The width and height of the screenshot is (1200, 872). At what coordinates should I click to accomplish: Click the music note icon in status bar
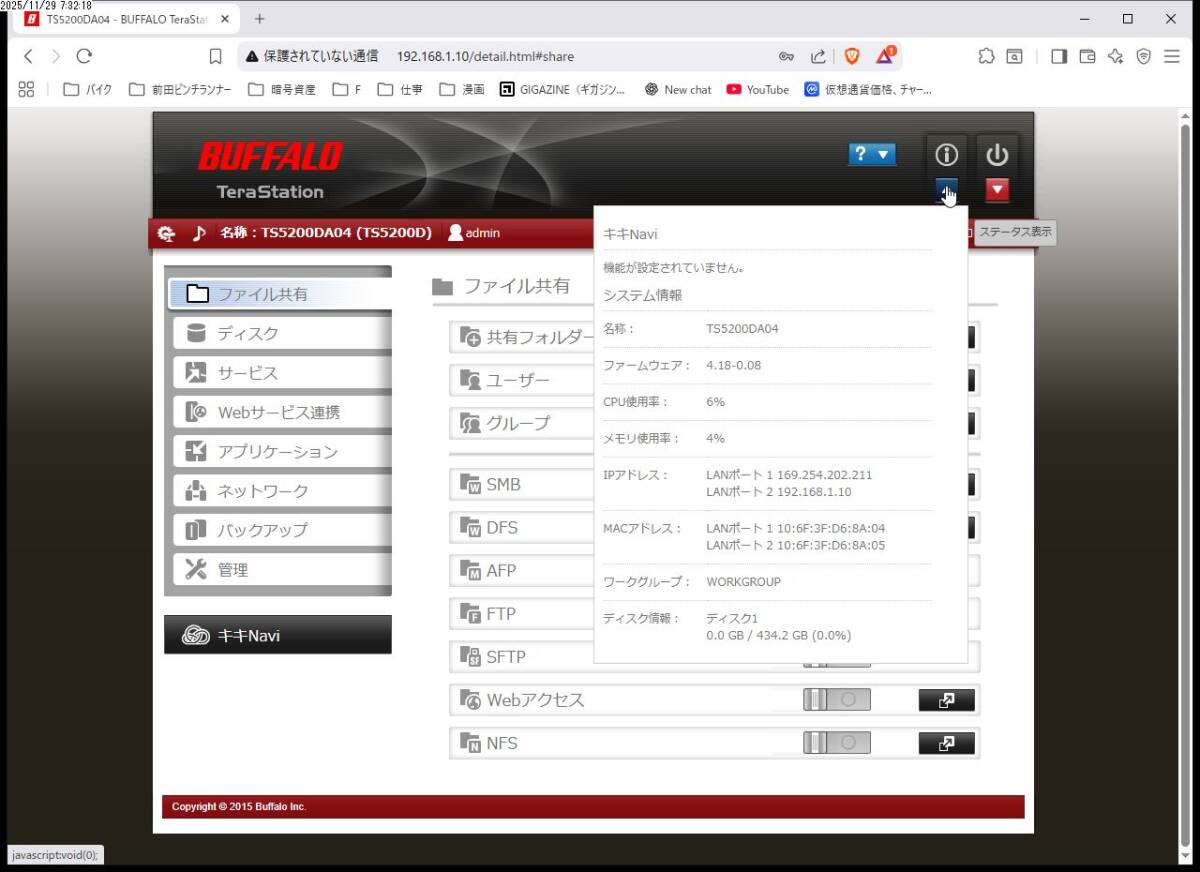(199, 233)
